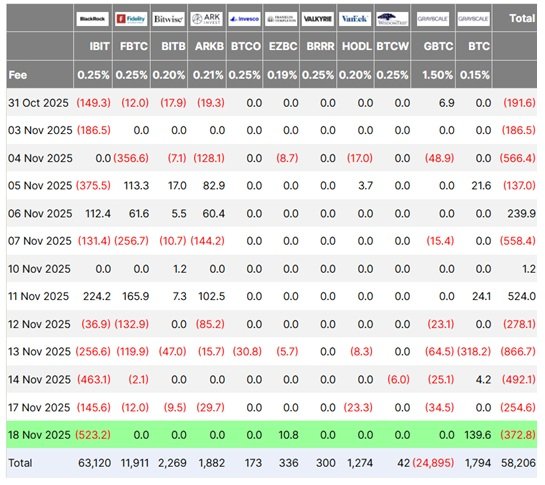Select the grand total 58,206 cell

click(x=518, y=463)
